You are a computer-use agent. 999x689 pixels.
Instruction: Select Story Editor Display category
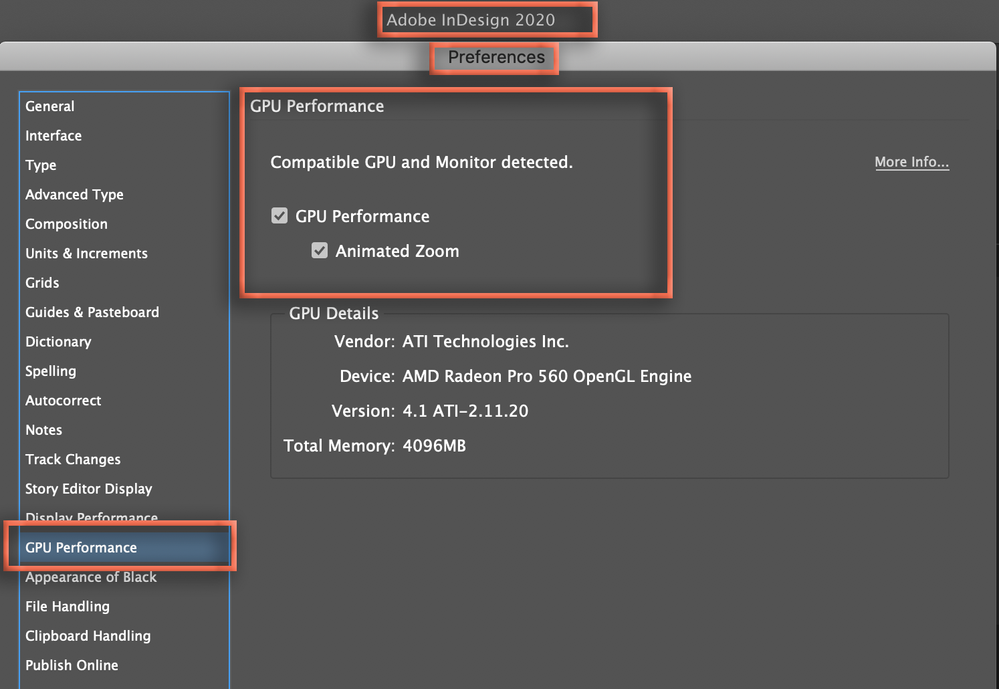point(89,489)
